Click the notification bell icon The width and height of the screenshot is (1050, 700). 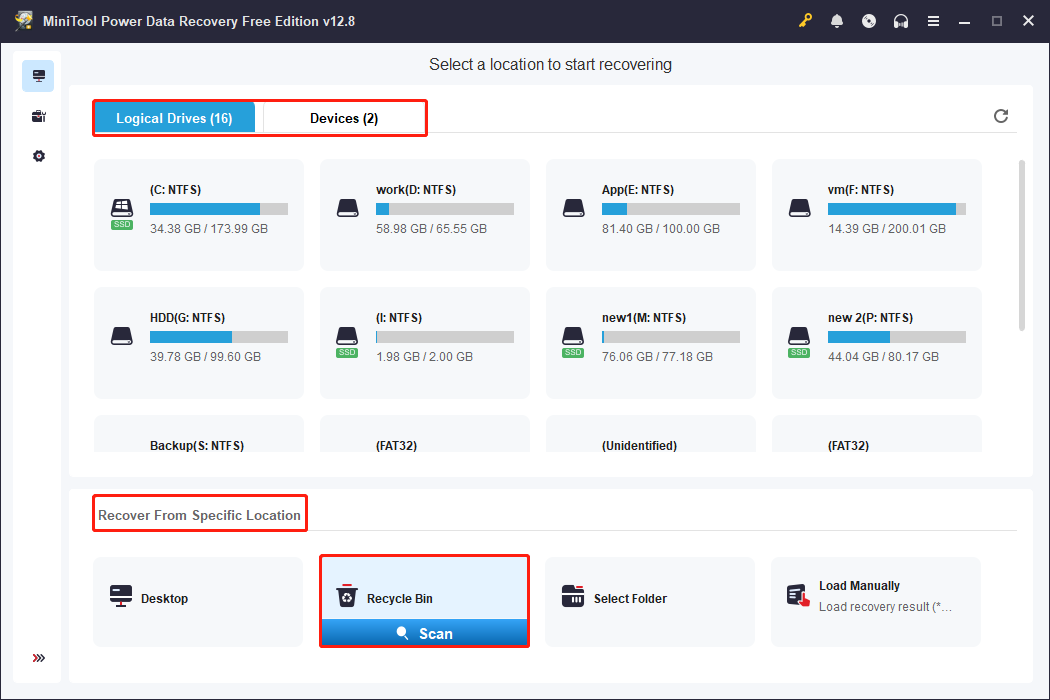click(837, 20)
